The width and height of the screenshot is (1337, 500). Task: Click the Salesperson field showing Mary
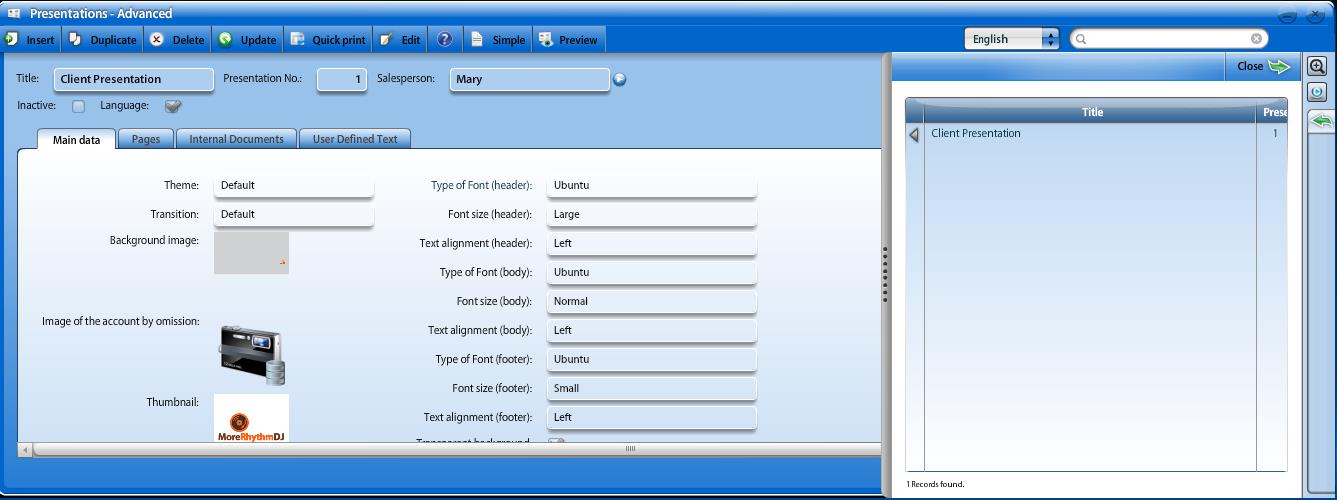[x=529, y=79]
